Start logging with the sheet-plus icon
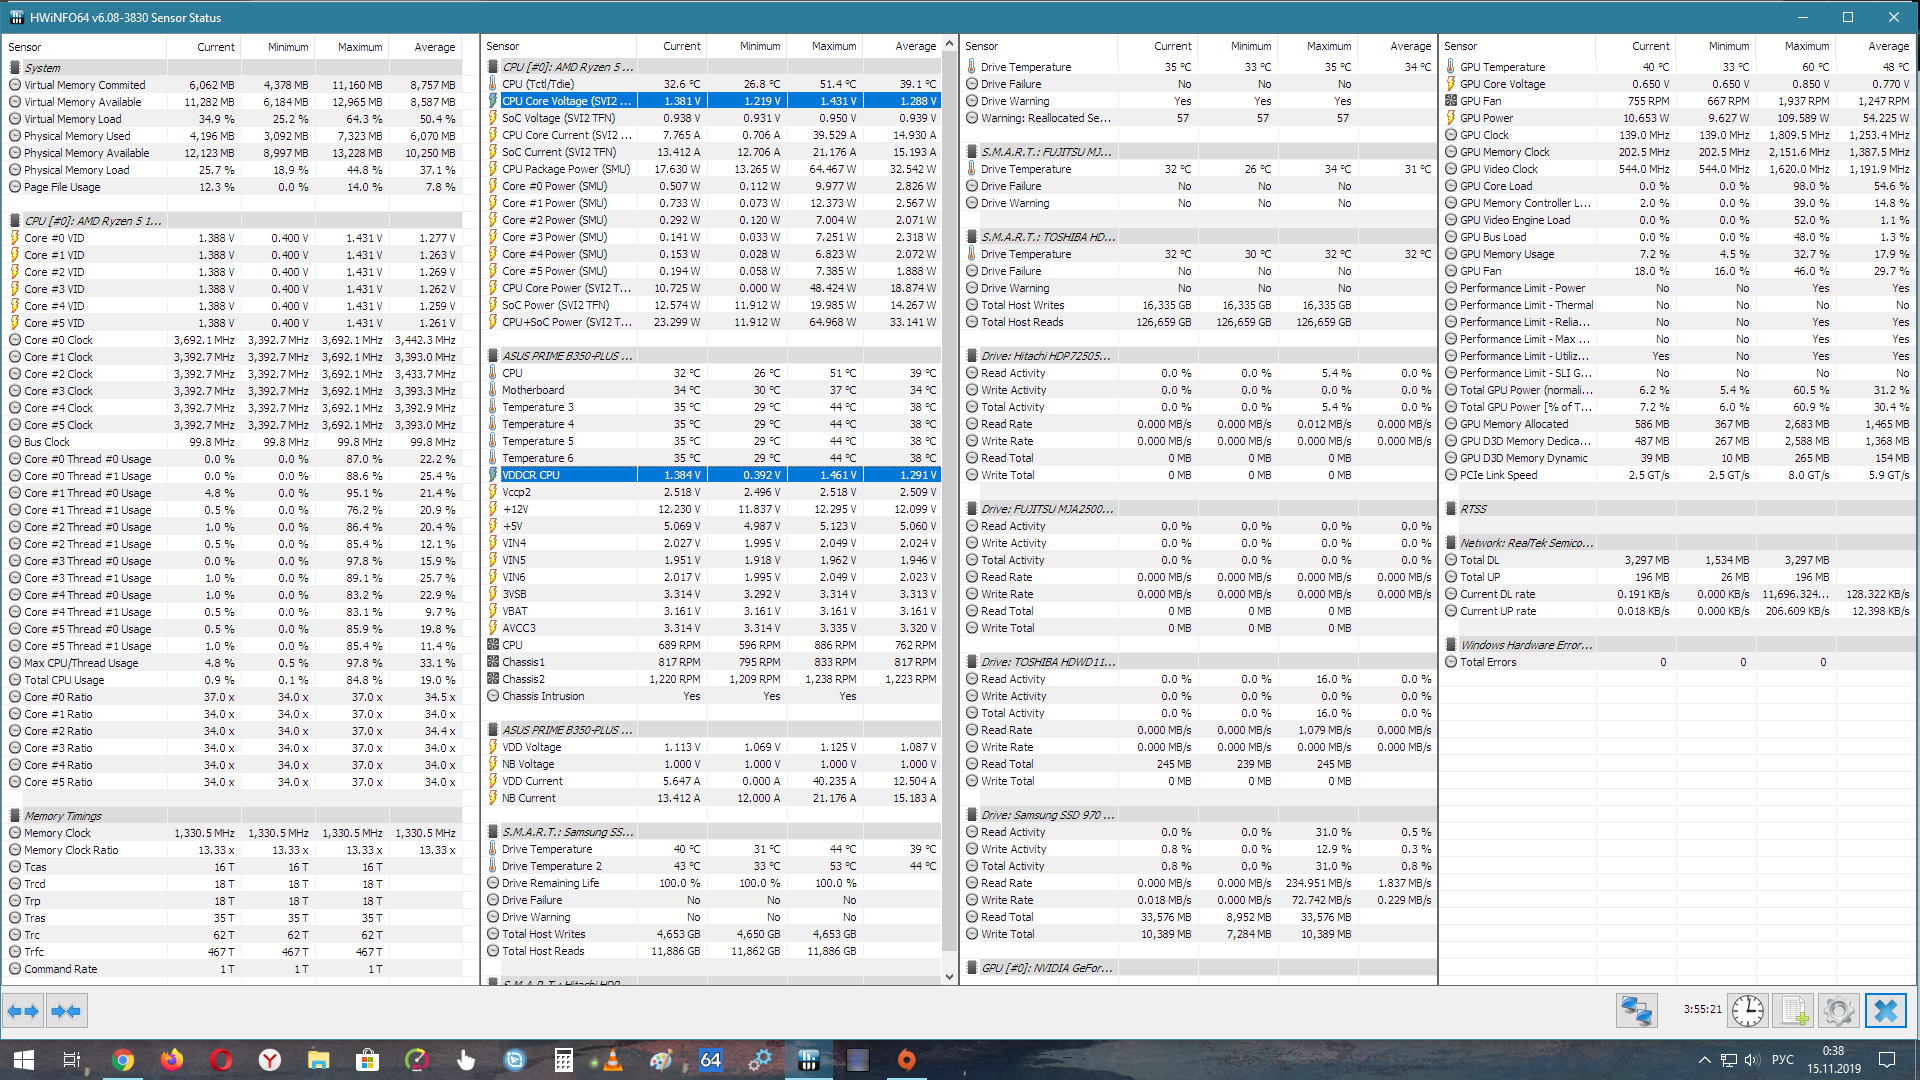 (x=1793, y=1011)
